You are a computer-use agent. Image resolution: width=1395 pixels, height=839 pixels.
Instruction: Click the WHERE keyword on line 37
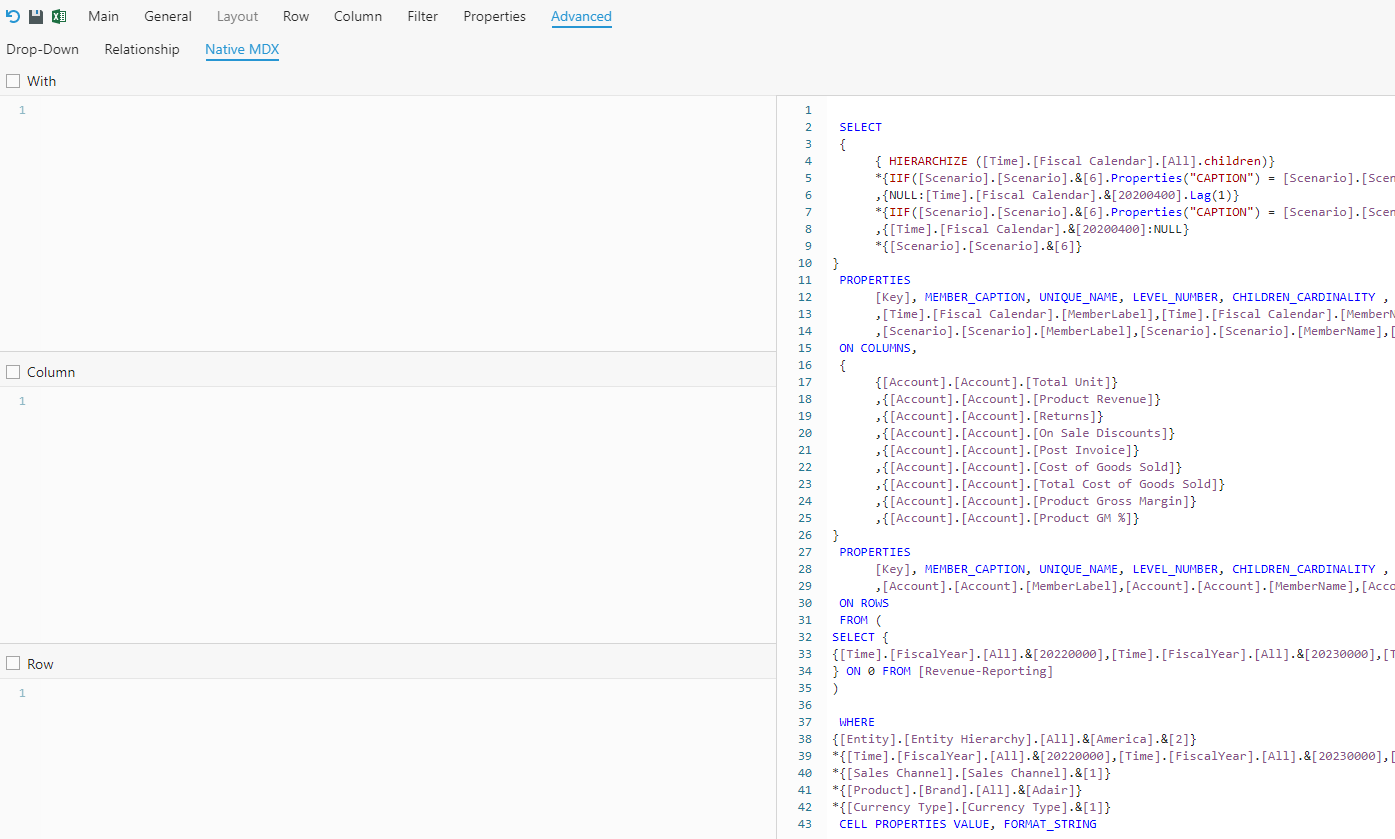point(857,722)
